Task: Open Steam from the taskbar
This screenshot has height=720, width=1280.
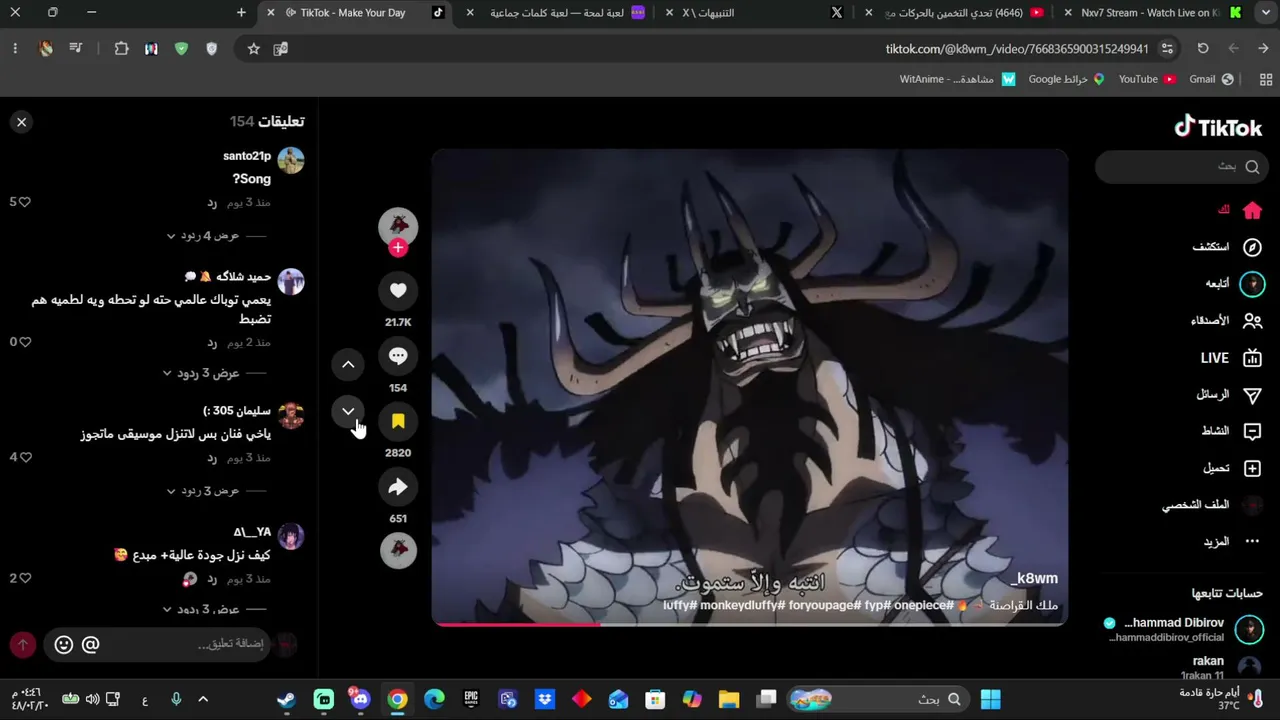Action: pyautogui.click(x=287, y=699)
